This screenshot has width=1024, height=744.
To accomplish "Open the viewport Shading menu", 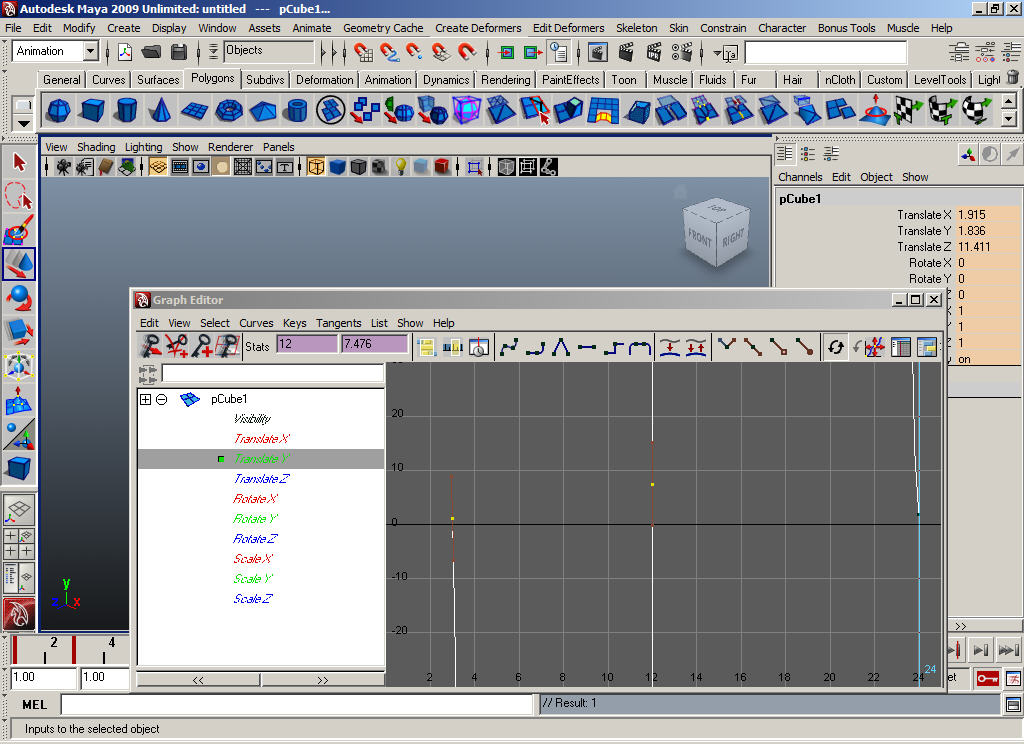I will pos(96,147).
